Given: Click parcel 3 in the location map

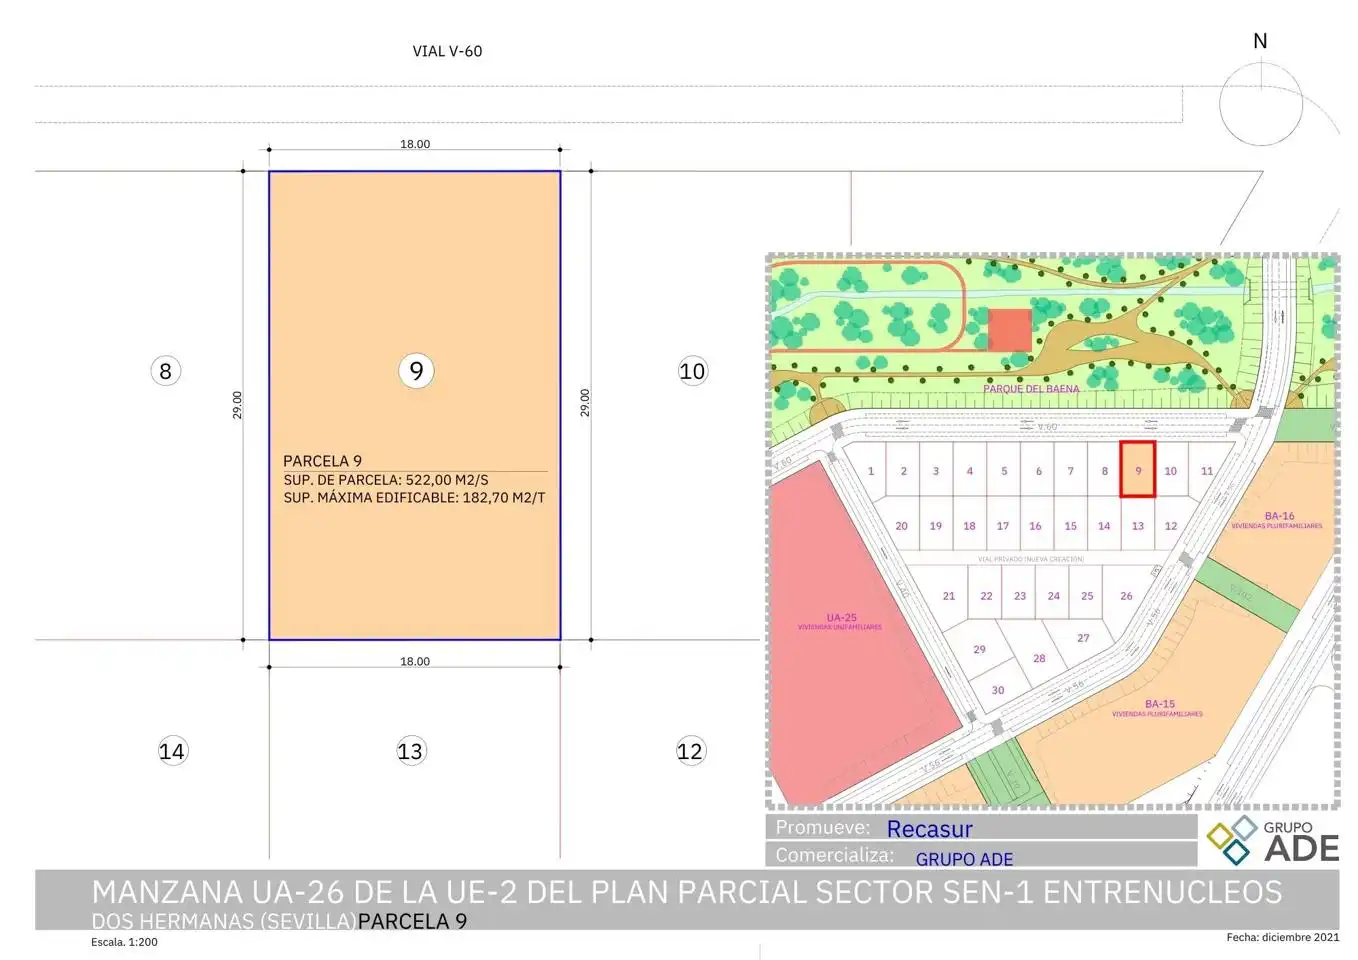Looking at the screenshot, I should [936, 471].
